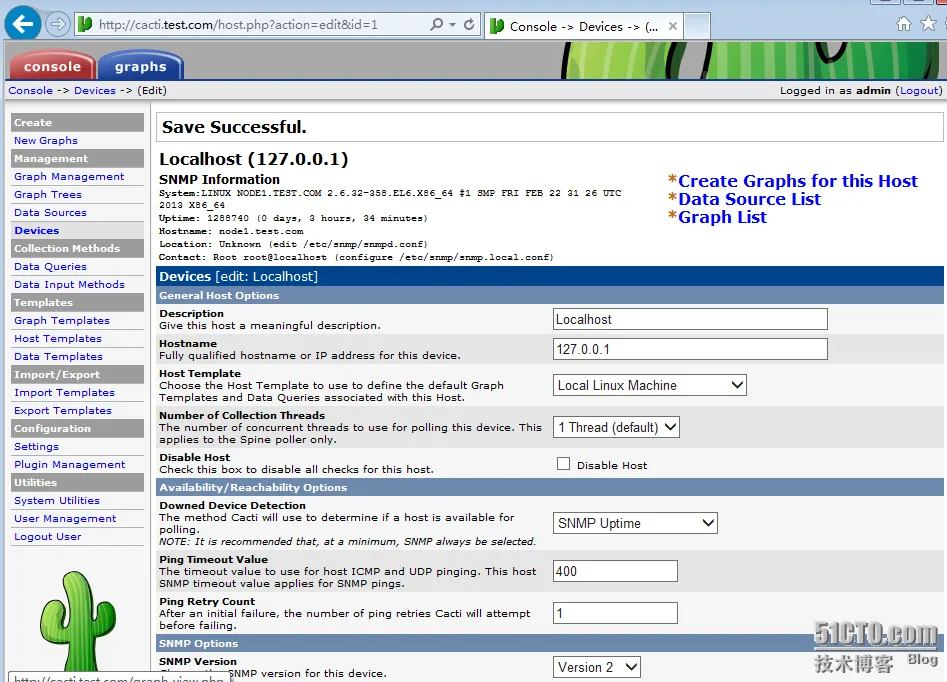Open Graph Trees in sidebar
The width and height of the screenshot is (947, 682).
tap(48, 195)
